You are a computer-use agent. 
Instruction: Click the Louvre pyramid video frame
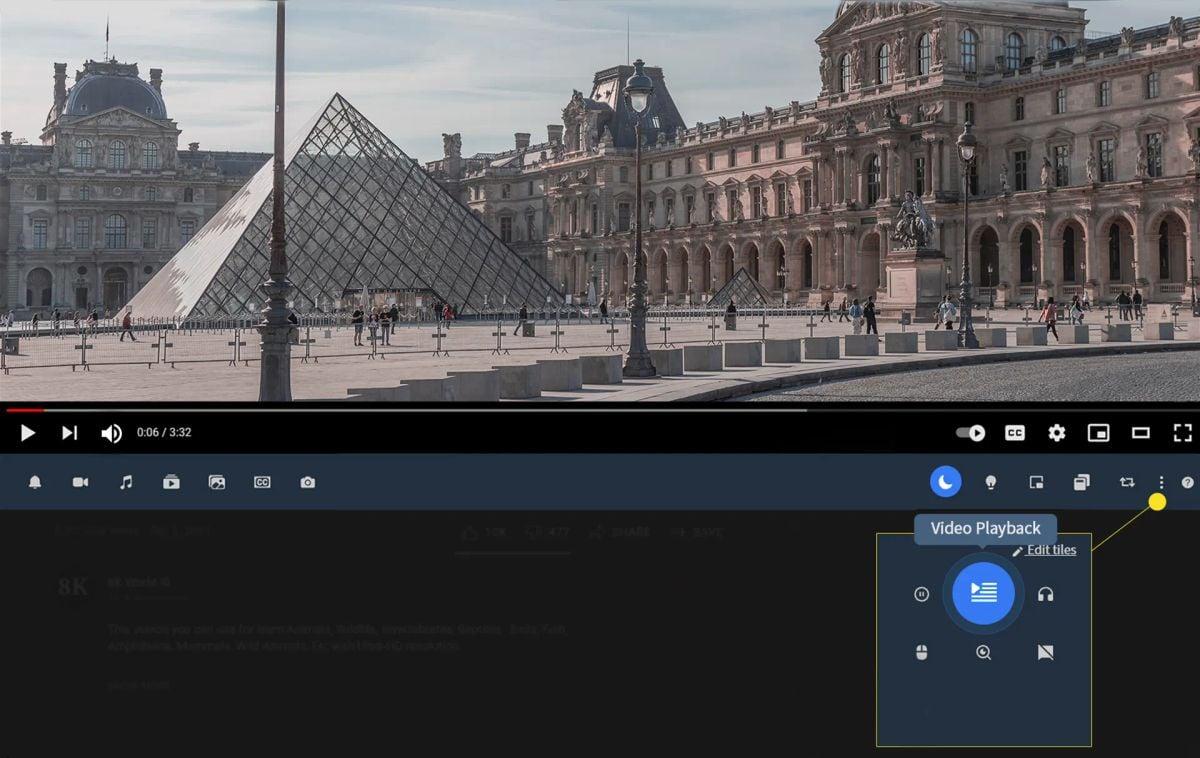coord(600,200)
